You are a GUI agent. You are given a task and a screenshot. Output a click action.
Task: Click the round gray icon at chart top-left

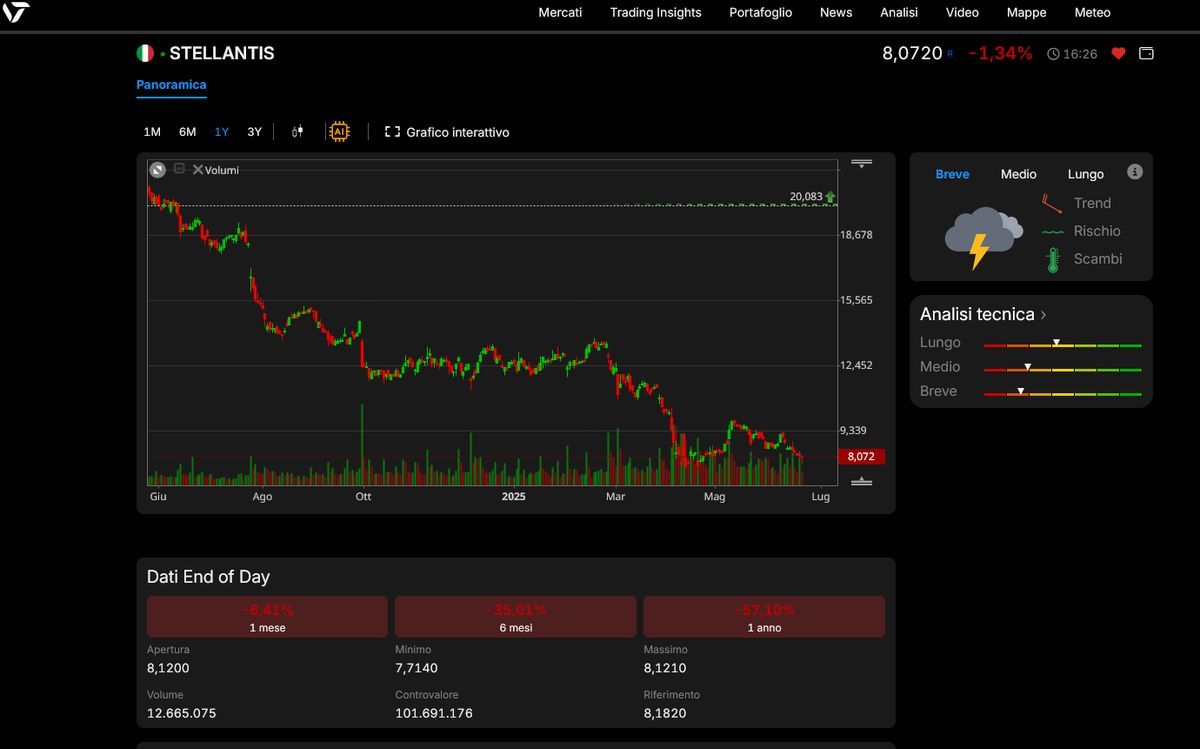157,170
